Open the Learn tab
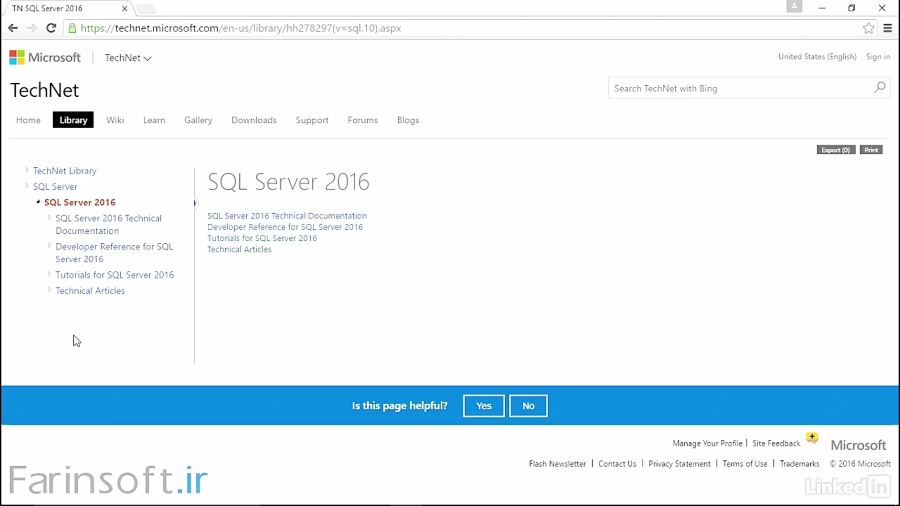This screenshot has width=900, height=506. click(x=154, y=120)
